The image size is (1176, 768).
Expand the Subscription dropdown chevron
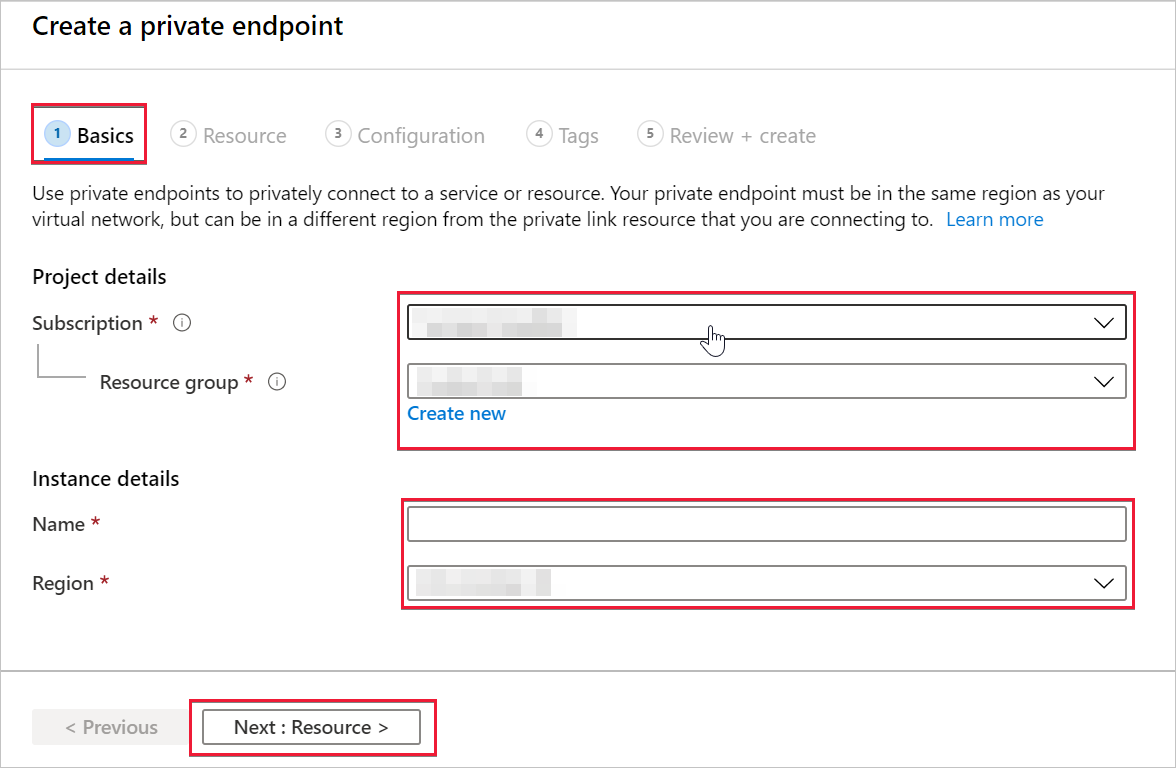[1103, 322]
